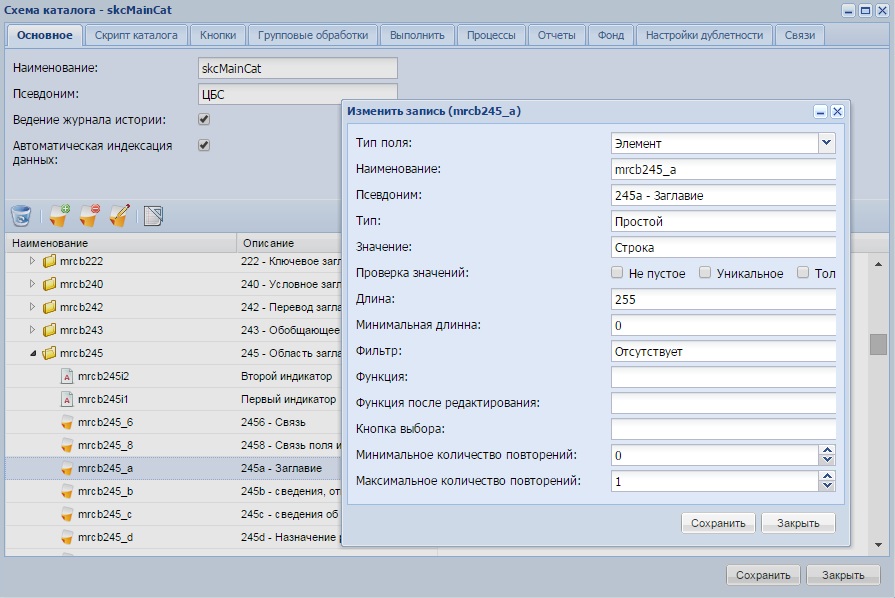Expand the mrcb240 tree node
895x598 pixels.
coord(32,284)
